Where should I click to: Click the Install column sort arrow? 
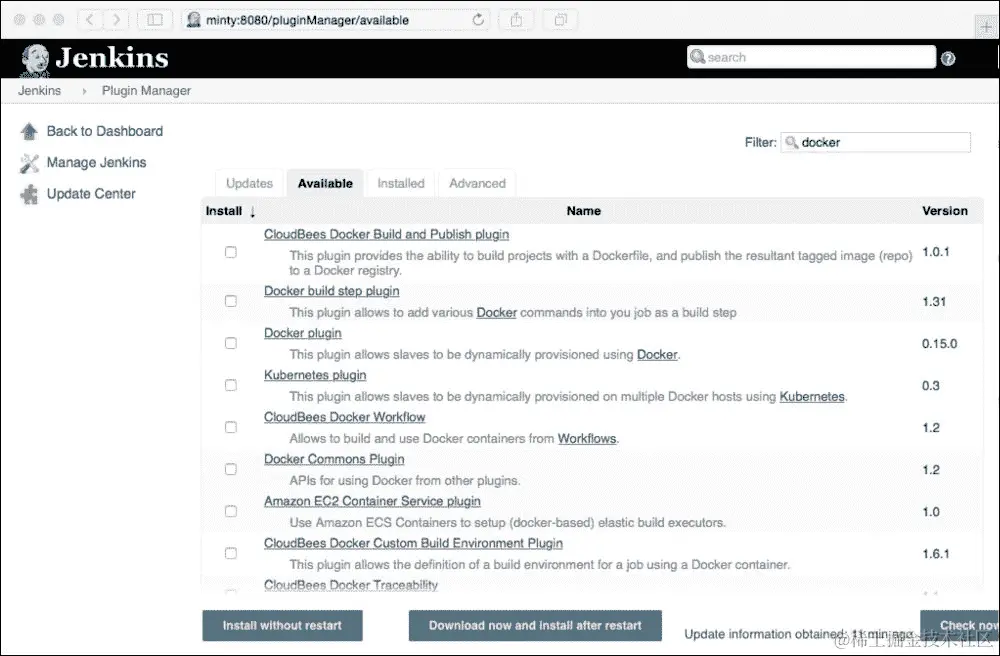coord(253,212)
